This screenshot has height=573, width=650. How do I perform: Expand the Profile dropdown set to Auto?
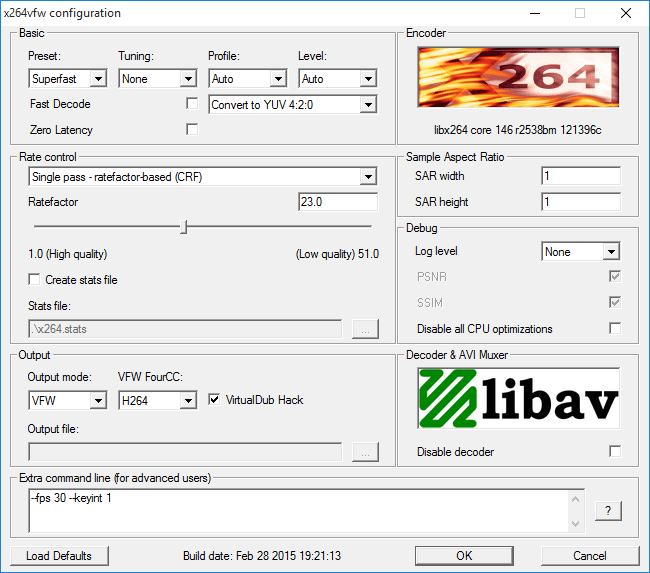click(248, 78)
